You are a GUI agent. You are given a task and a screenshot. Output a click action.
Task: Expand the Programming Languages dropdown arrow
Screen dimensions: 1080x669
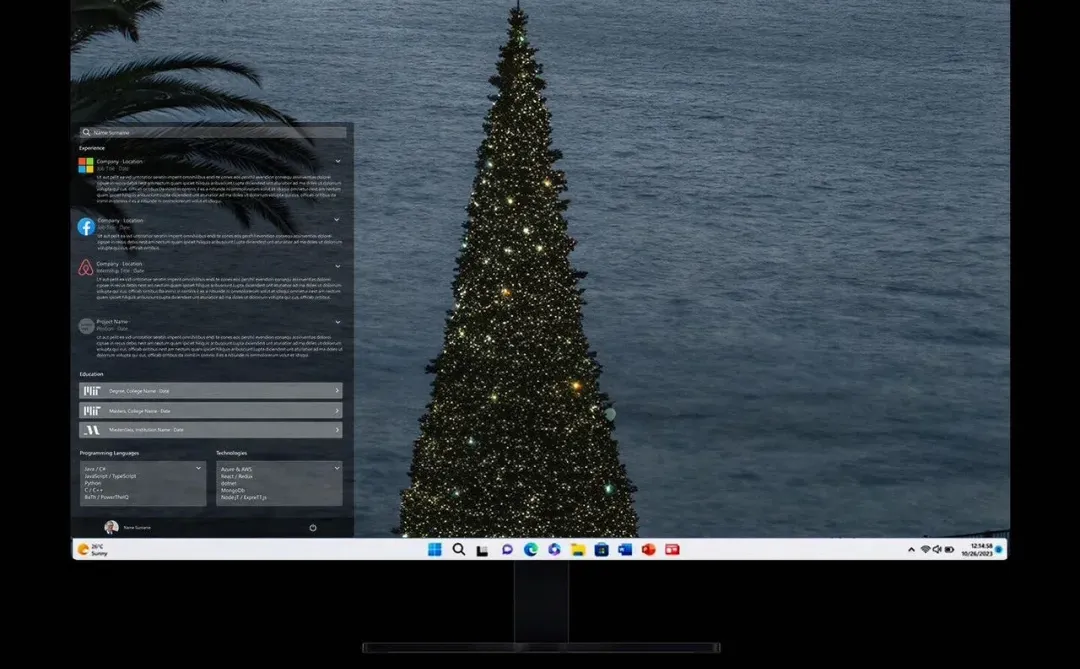point(198,468)
